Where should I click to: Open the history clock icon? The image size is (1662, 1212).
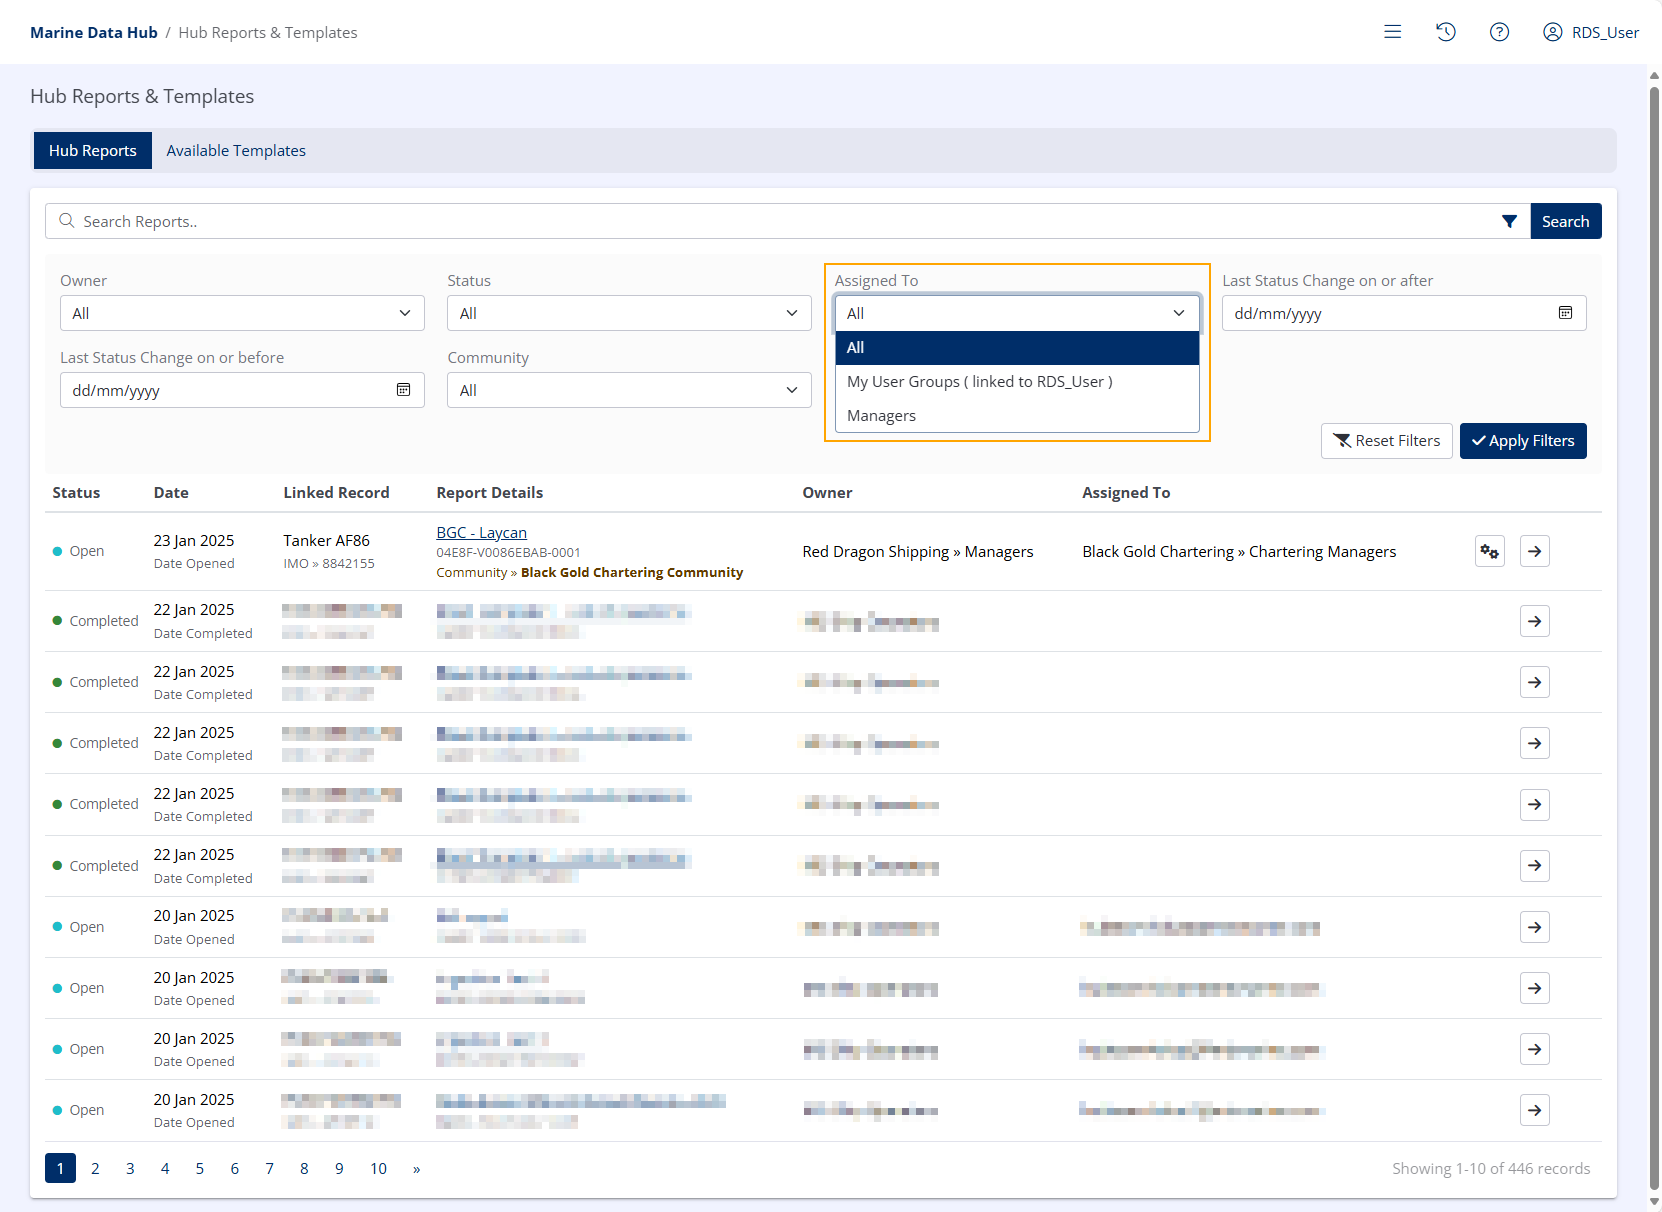[1445, 32]
